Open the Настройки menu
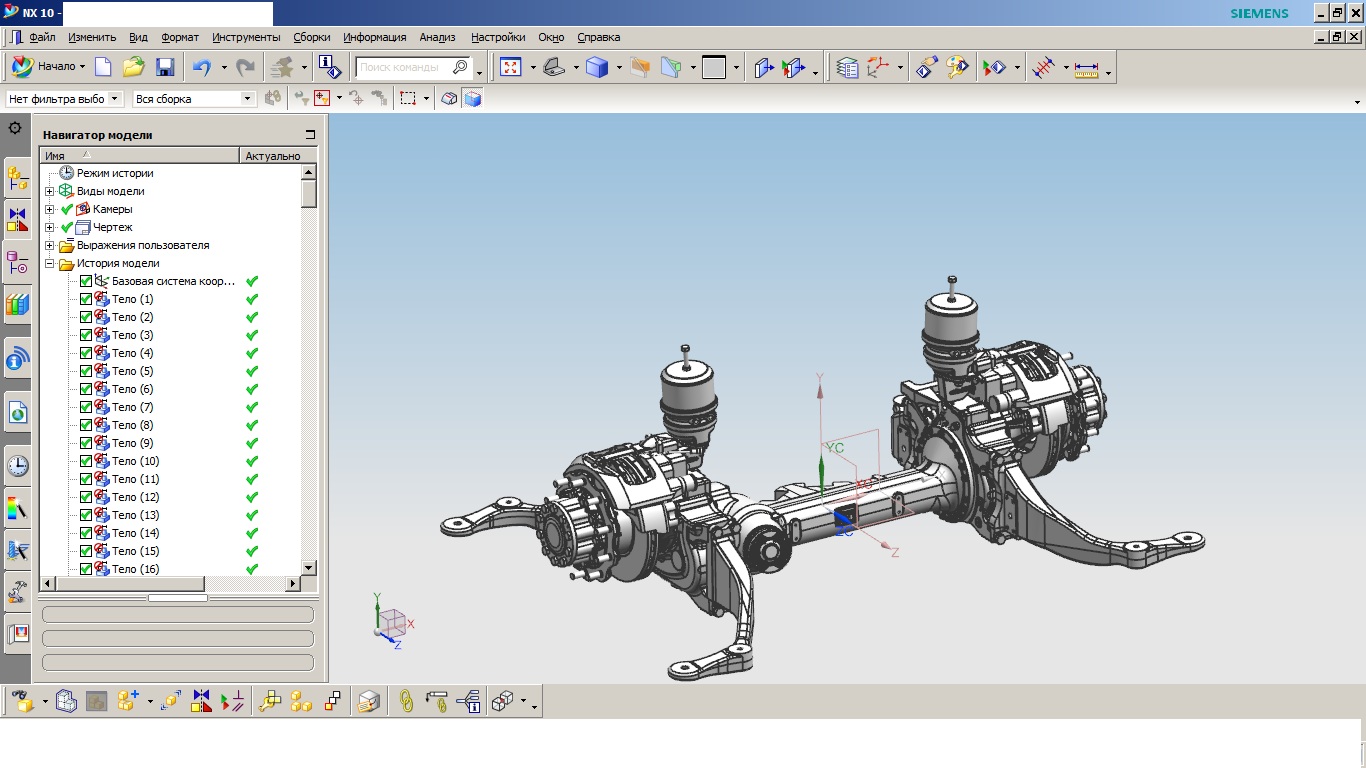The height and width of the screenshot is (768, 1366). [498, 37]
